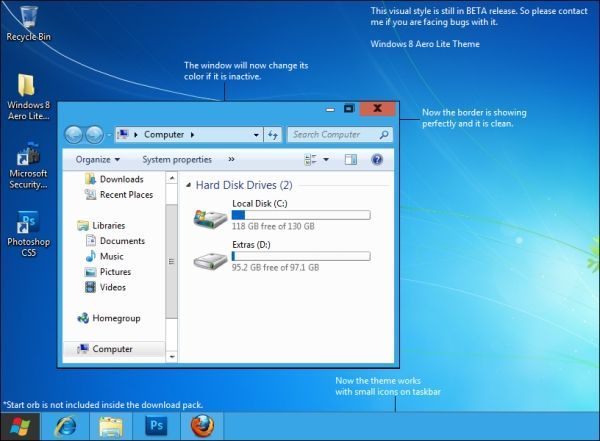Viewport: 600px width, 441px height.
Task: Open the view options dropdown arrow
Action: tap(326, 160)
